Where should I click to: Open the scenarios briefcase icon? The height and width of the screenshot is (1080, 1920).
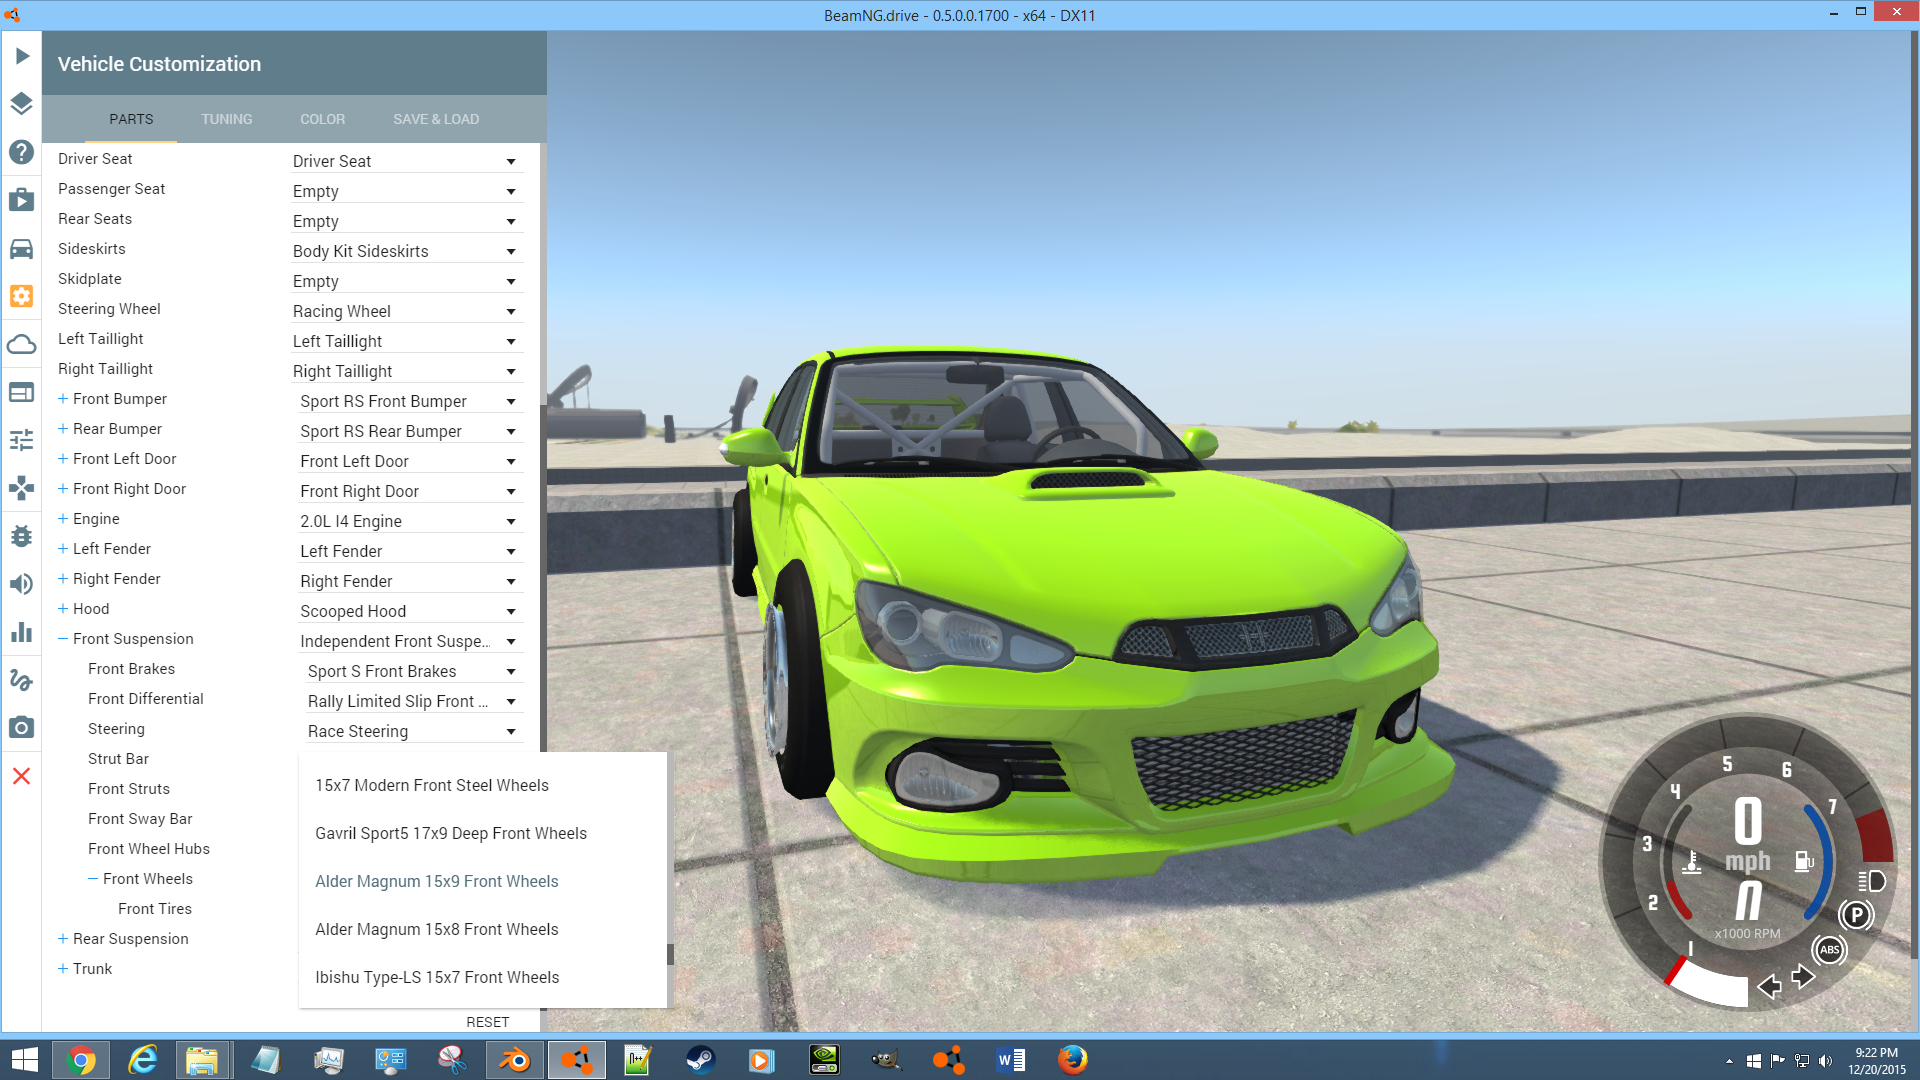[22, 200]
